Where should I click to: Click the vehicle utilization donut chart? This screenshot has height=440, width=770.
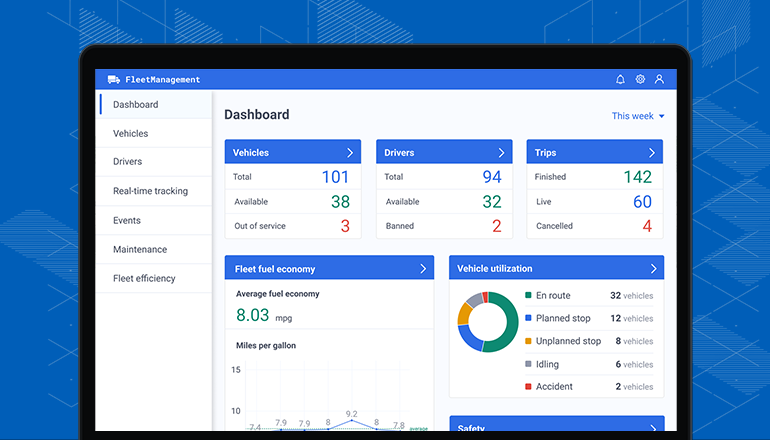tap(488, 322)
